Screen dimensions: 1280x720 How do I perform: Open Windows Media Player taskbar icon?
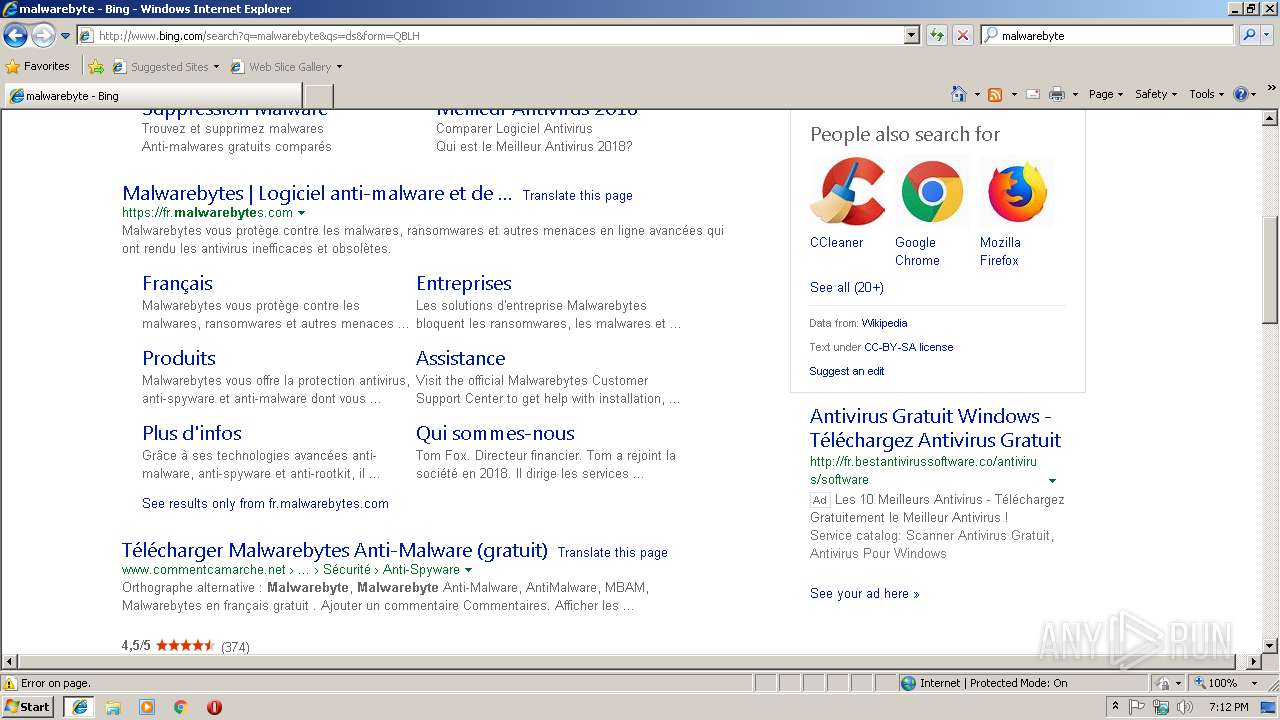click(147, 707)
